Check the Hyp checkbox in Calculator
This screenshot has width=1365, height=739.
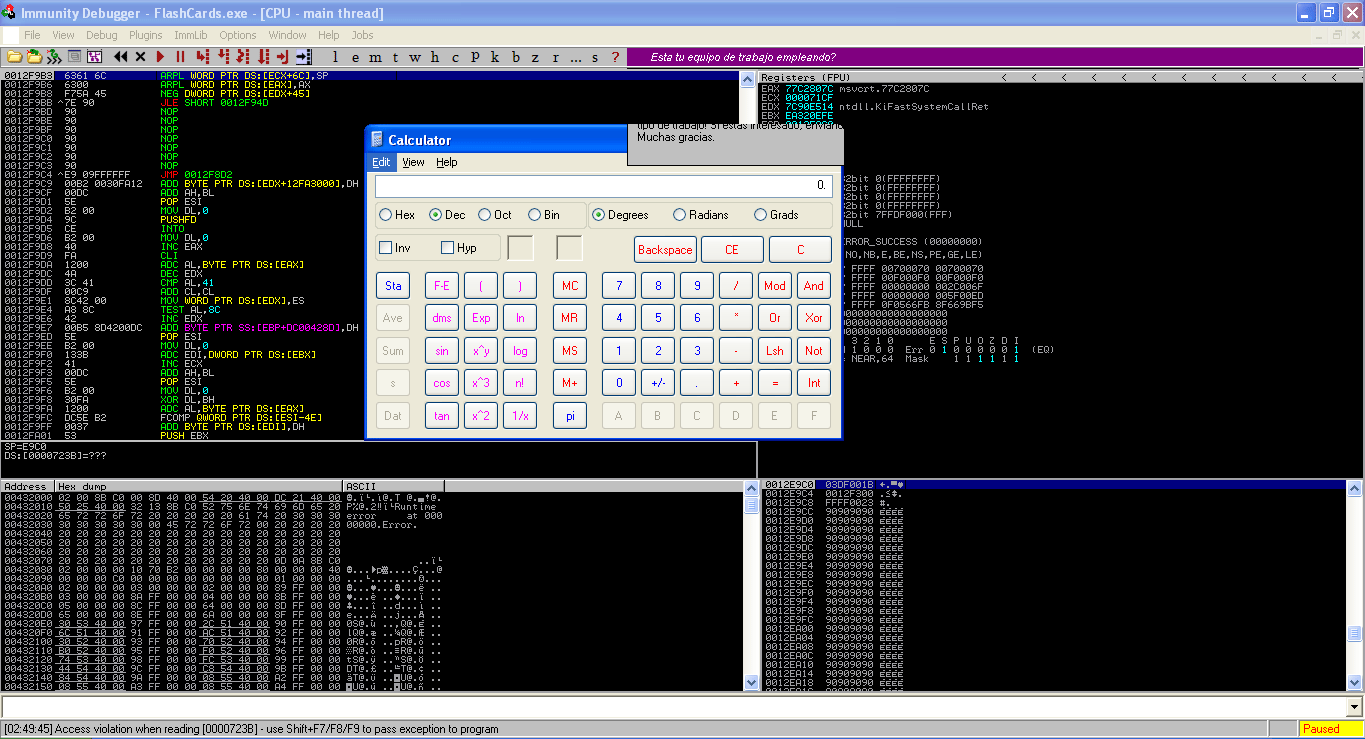458,248
